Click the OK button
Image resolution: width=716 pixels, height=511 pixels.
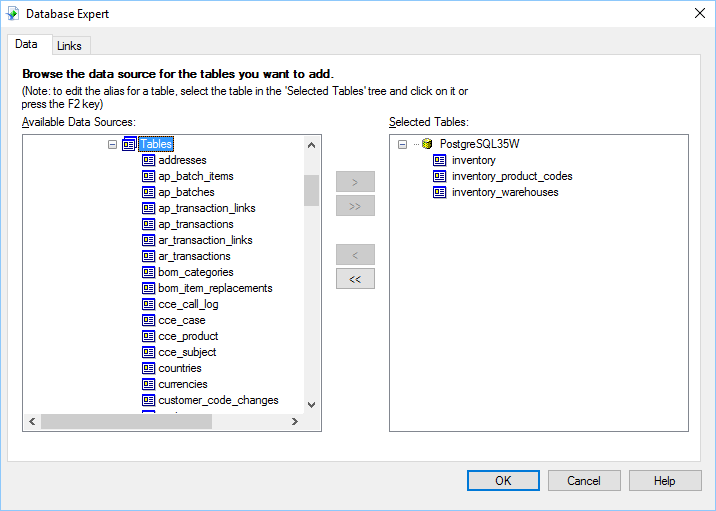click(x=503, y=480)
